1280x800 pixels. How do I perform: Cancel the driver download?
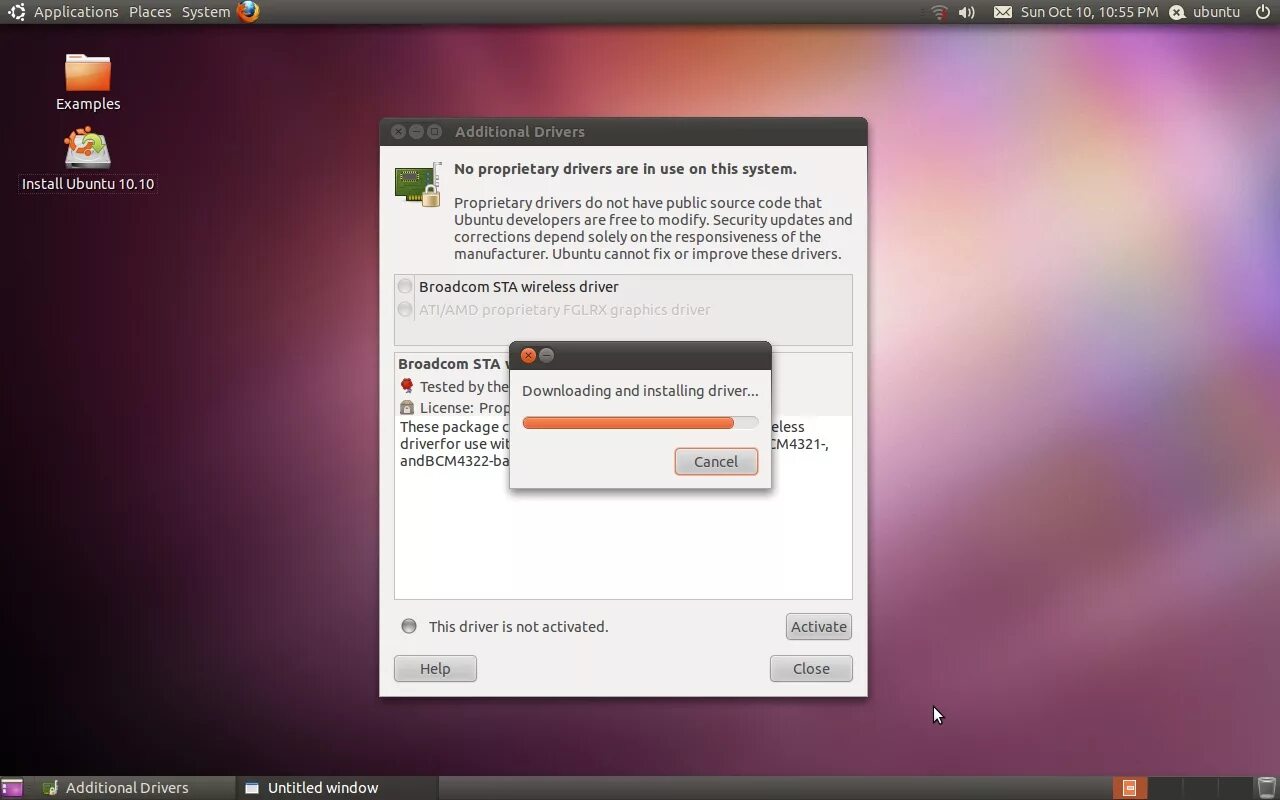716,461
